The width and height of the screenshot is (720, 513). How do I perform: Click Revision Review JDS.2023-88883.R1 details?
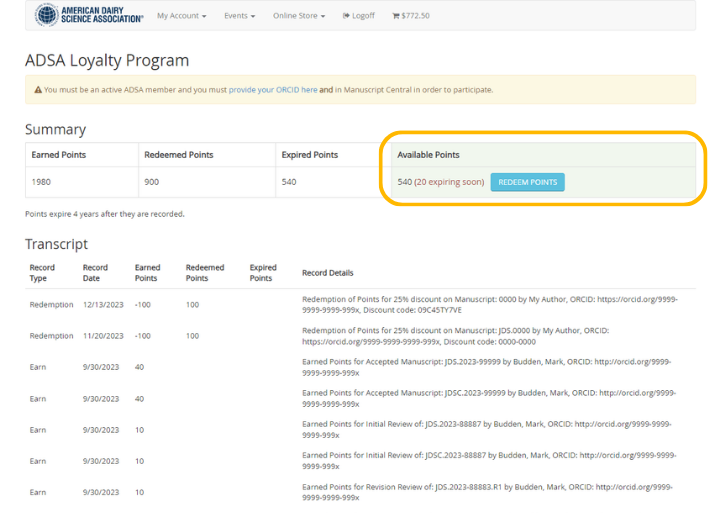pyautogui.click(x=487, y=492)
